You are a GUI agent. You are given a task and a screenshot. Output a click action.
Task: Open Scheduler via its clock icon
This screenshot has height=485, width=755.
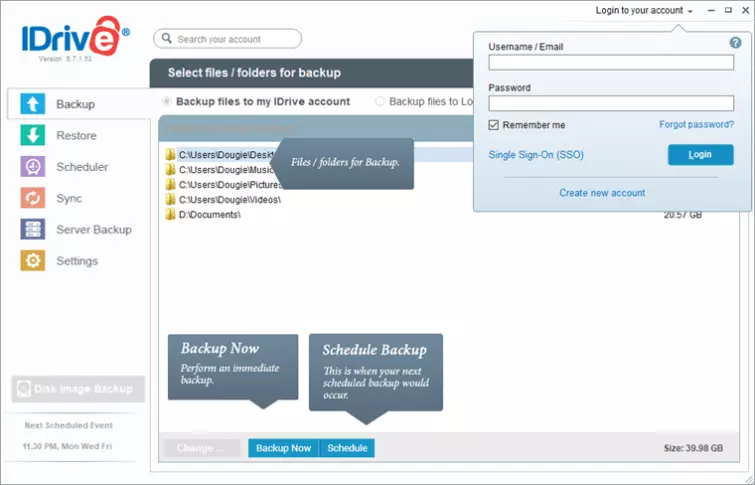[x=32, y=167]
